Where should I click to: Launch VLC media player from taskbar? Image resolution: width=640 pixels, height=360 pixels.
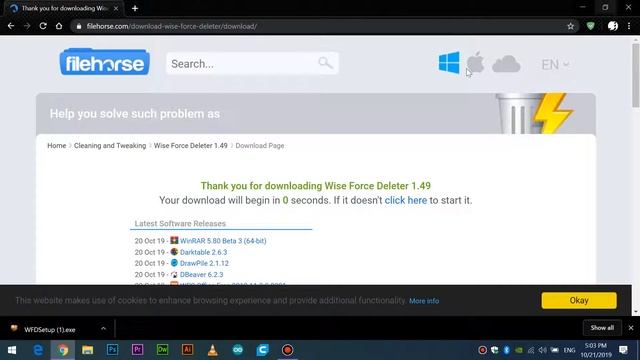coord(213,350)
